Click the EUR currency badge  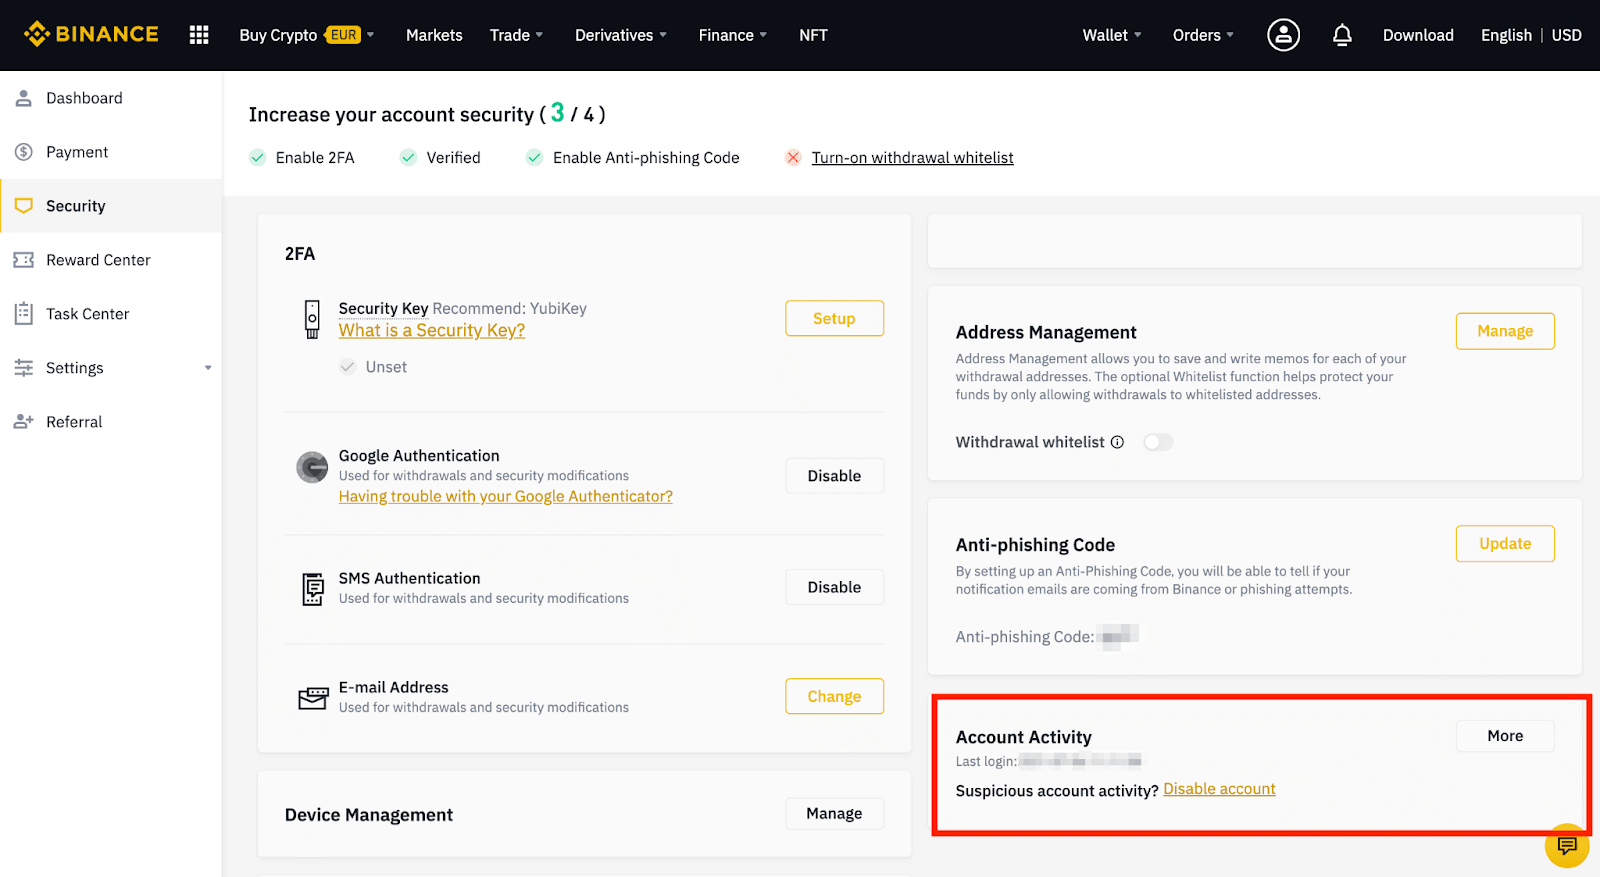pyautogui.click(x=343, y=35)
